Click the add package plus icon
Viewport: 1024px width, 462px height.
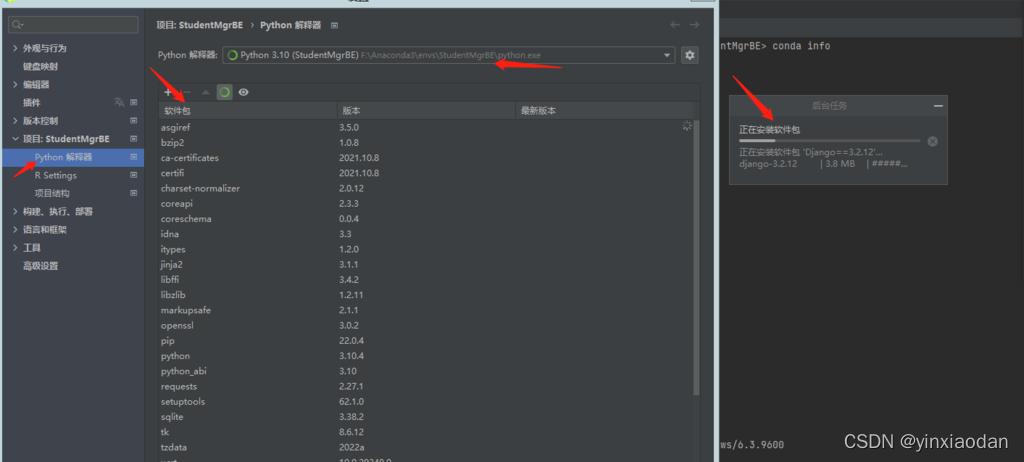point(168,93)
